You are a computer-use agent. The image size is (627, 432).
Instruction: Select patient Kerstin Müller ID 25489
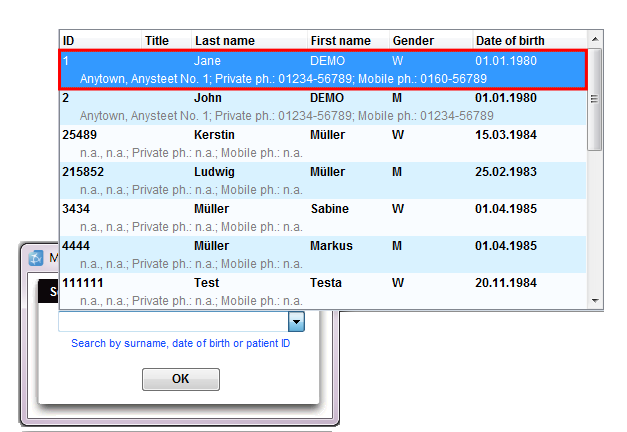[x=323, y=144]
